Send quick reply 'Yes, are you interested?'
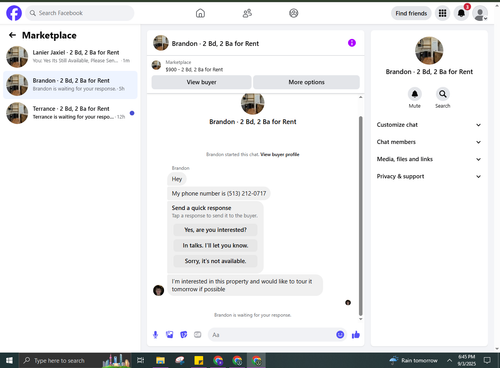This screenshot has height=368, width=500. pos(215,230)
